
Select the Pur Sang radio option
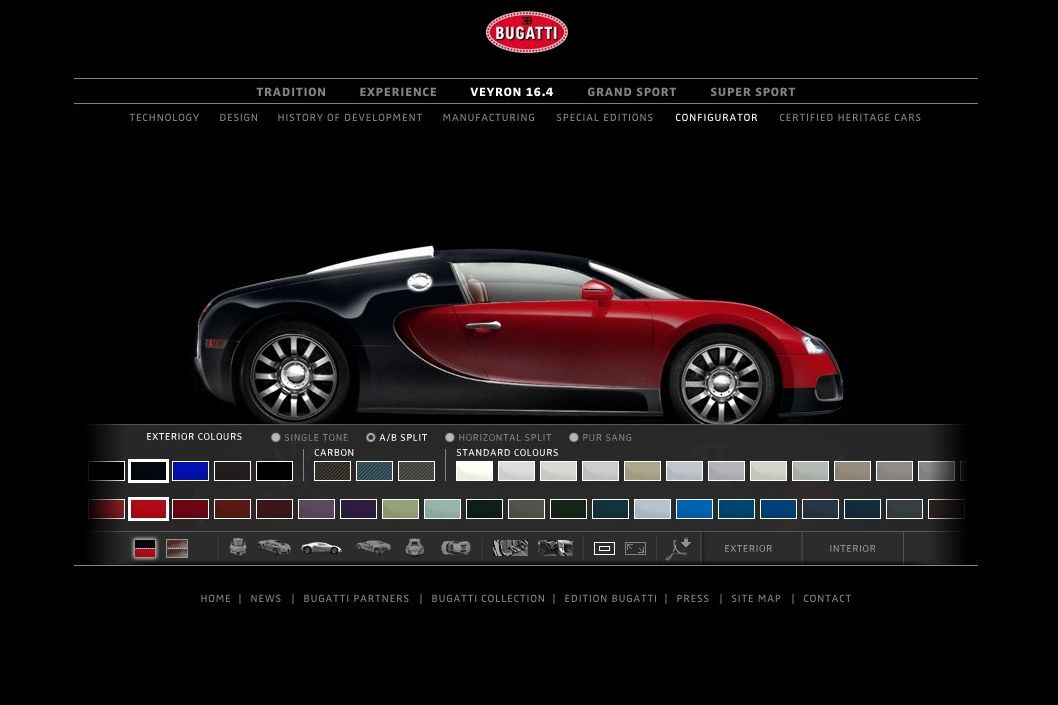click(x=574, y=437)
